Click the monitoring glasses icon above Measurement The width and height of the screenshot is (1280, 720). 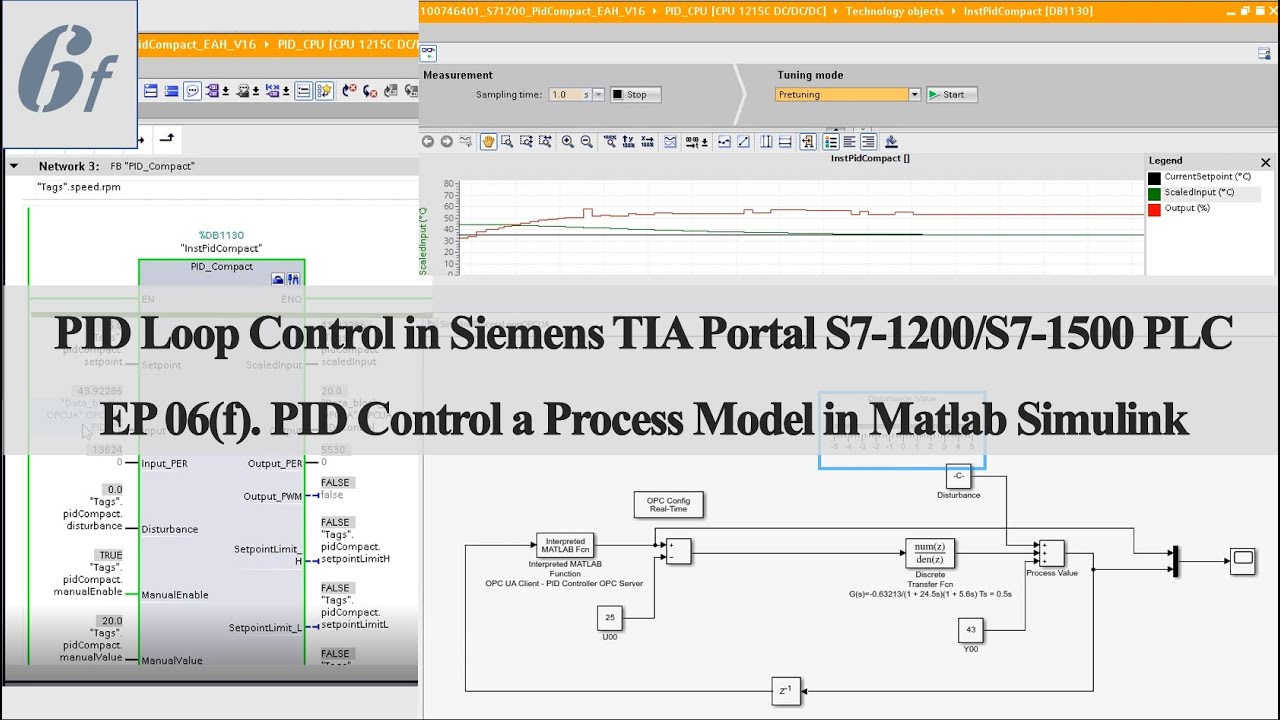point(429,52)
